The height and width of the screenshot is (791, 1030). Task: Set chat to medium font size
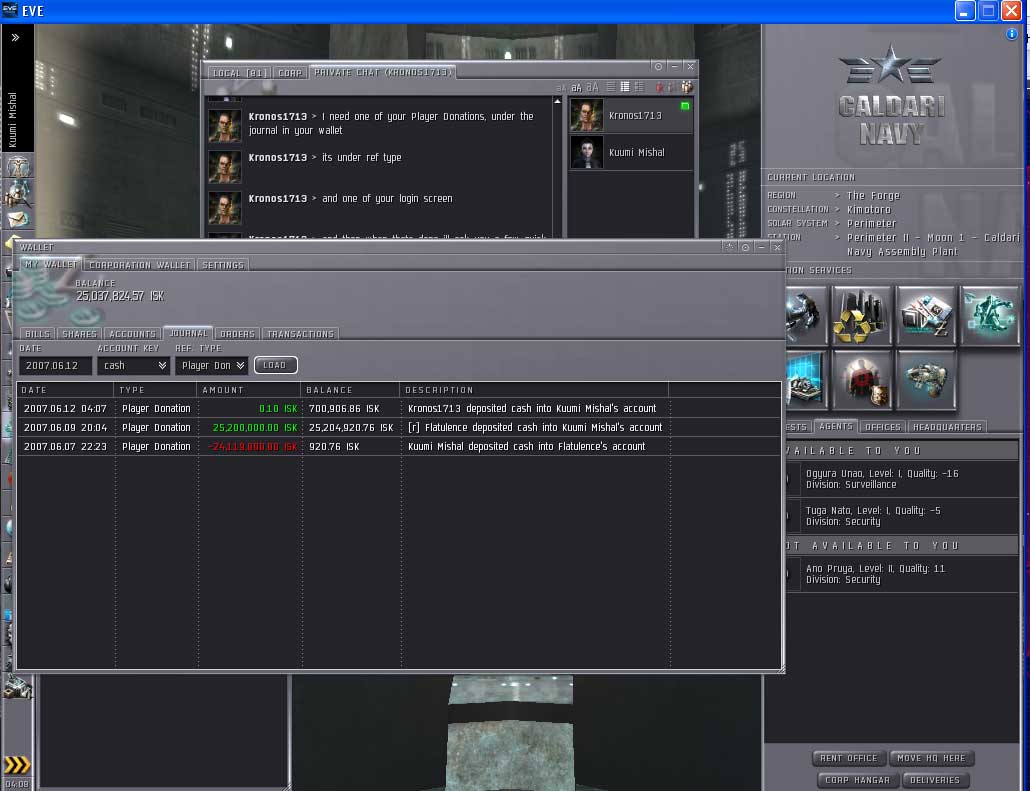[x=576, y=87]
